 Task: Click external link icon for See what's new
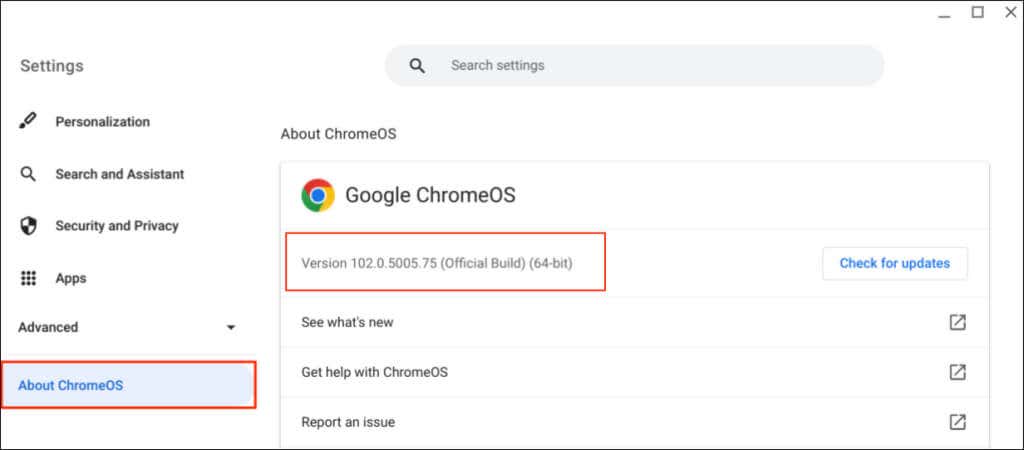pos(957,322)
